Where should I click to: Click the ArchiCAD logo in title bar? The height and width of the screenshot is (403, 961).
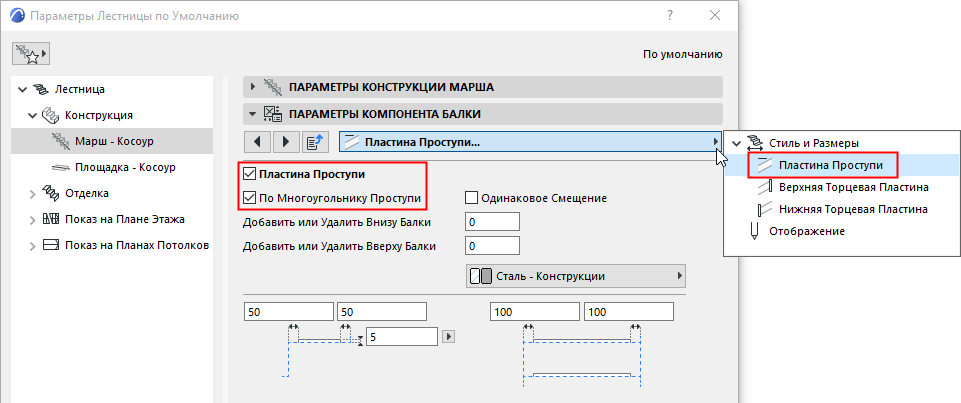(15, 16)
